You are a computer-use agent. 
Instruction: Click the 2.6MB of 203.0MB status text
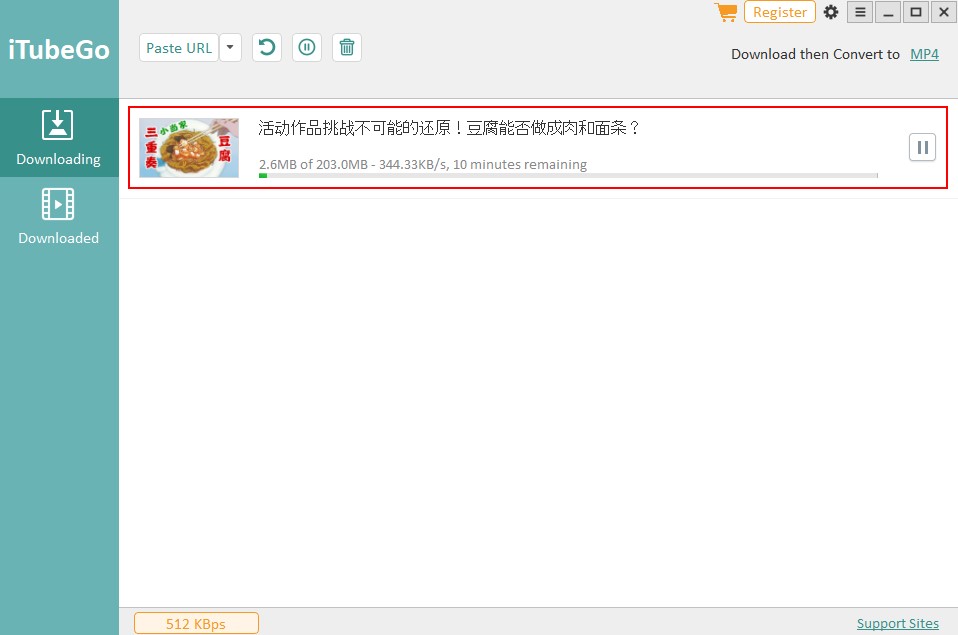423,164
